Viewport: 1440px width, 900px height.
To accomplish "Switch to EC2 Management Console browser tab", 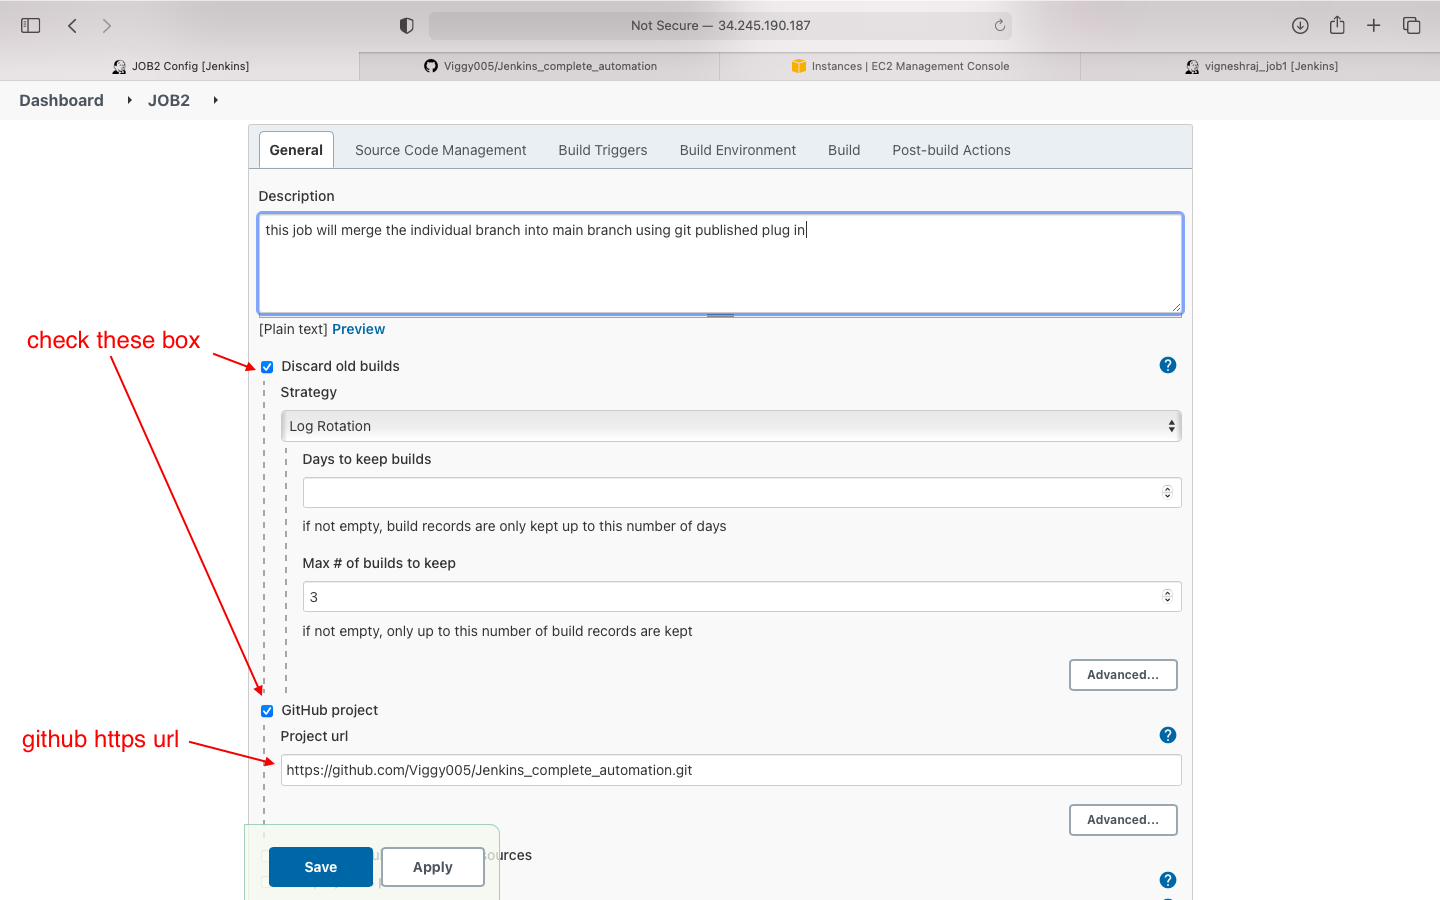I will pos(900,66).
